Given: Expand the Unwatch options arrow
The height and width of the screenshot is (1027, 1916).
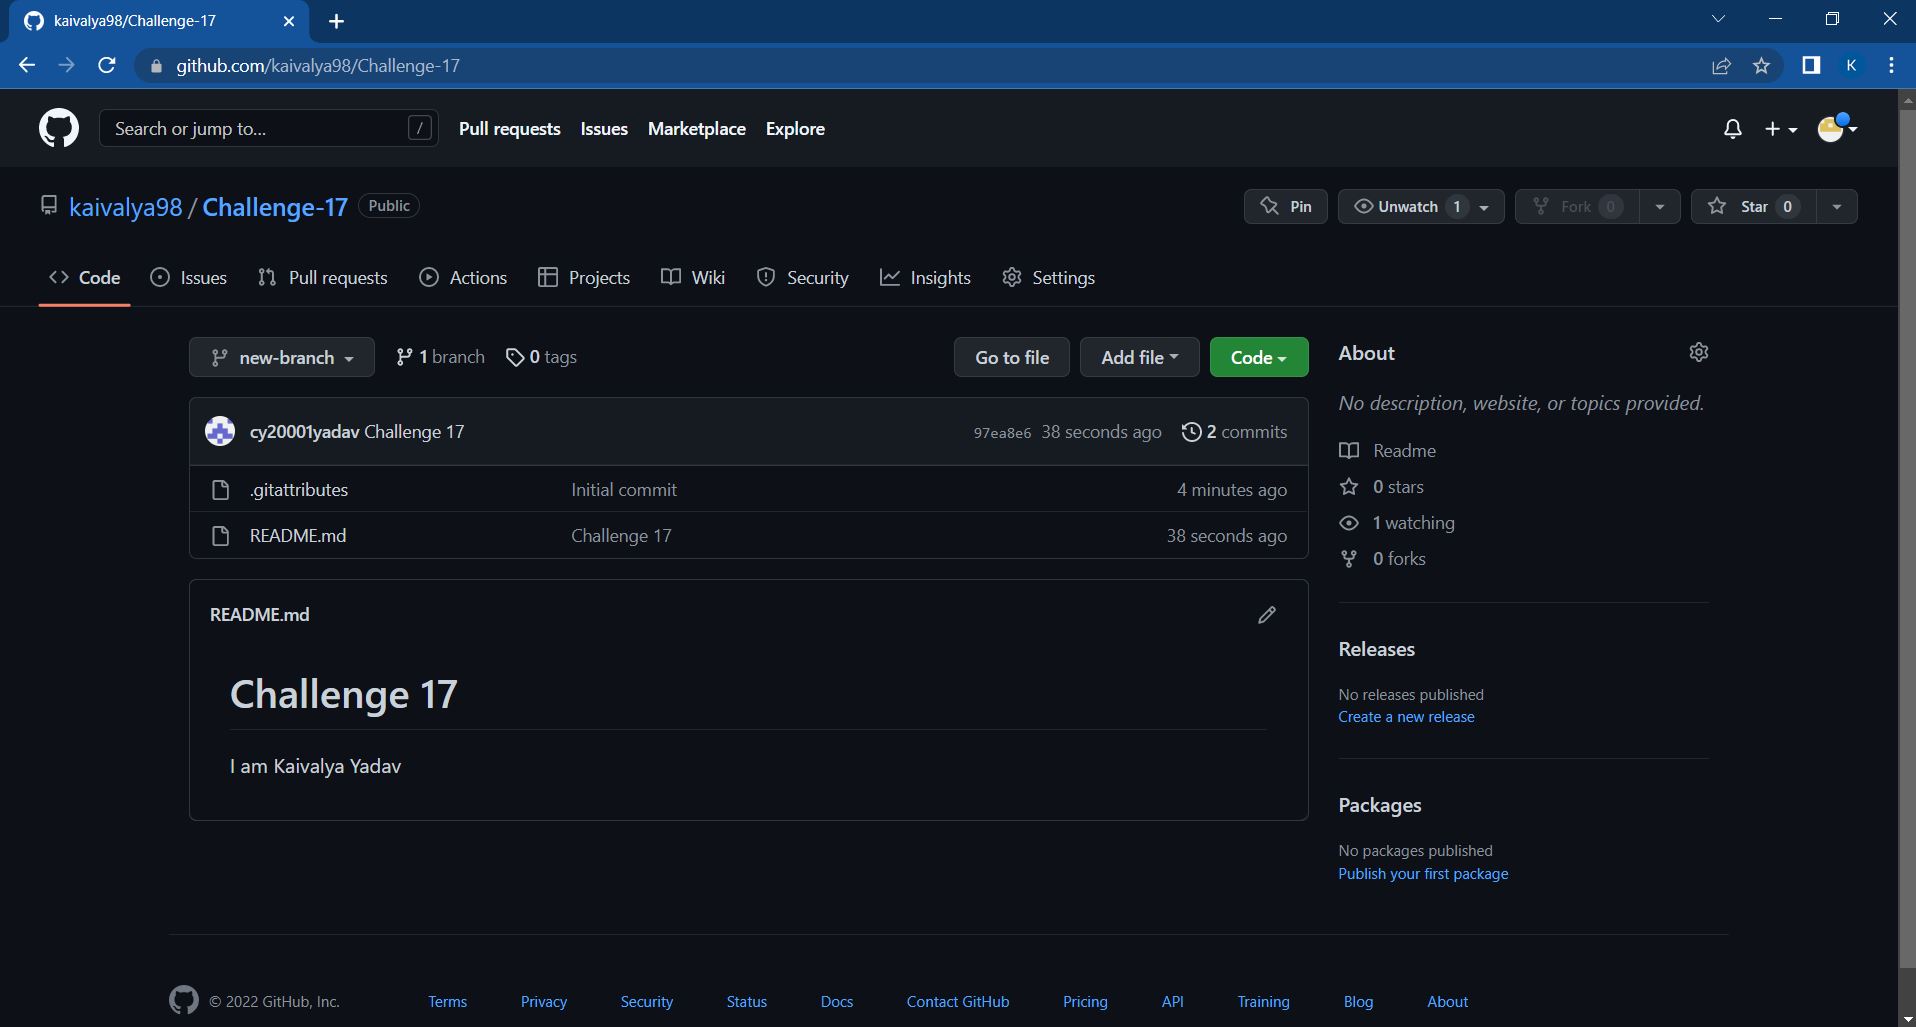Looking at the screenshot, I should (1485, 207).
